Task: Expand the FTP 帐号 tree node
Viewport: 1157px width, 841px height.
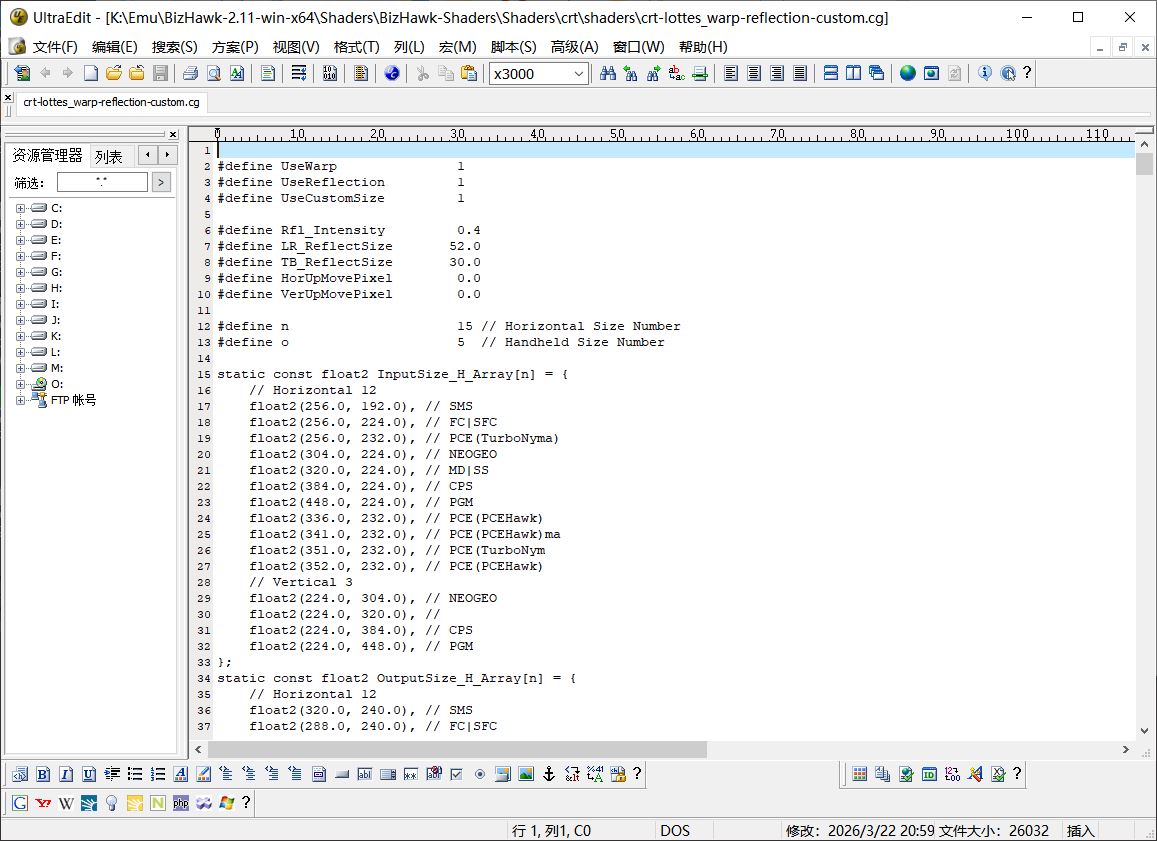Action: (x=20, y=400)
